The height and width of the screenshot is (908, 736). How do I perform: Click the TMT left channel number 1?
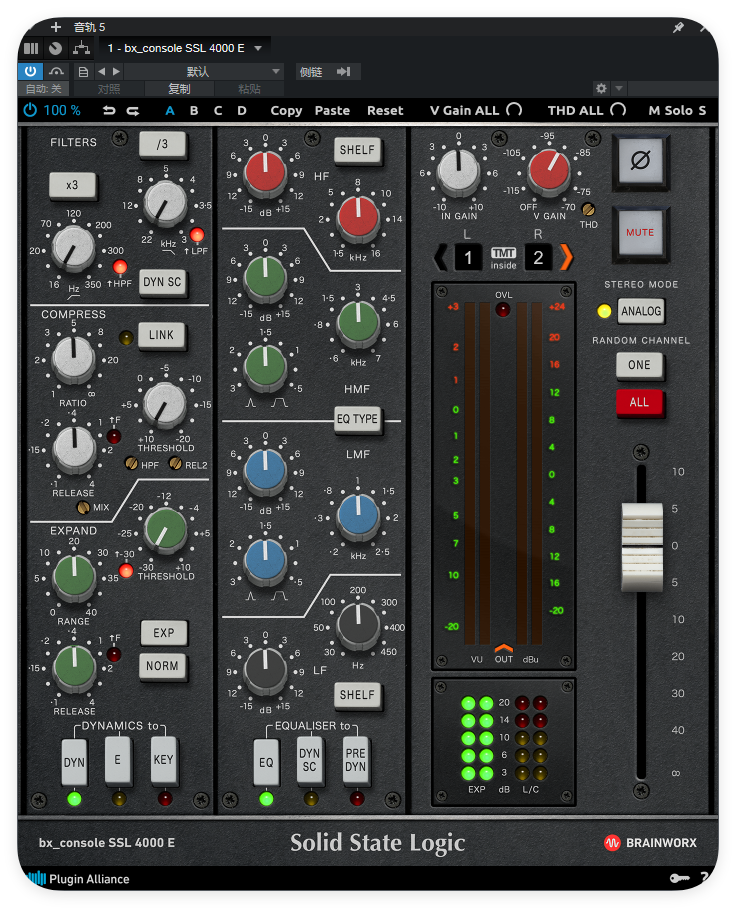pyautogui.click(x=468, y=257)
